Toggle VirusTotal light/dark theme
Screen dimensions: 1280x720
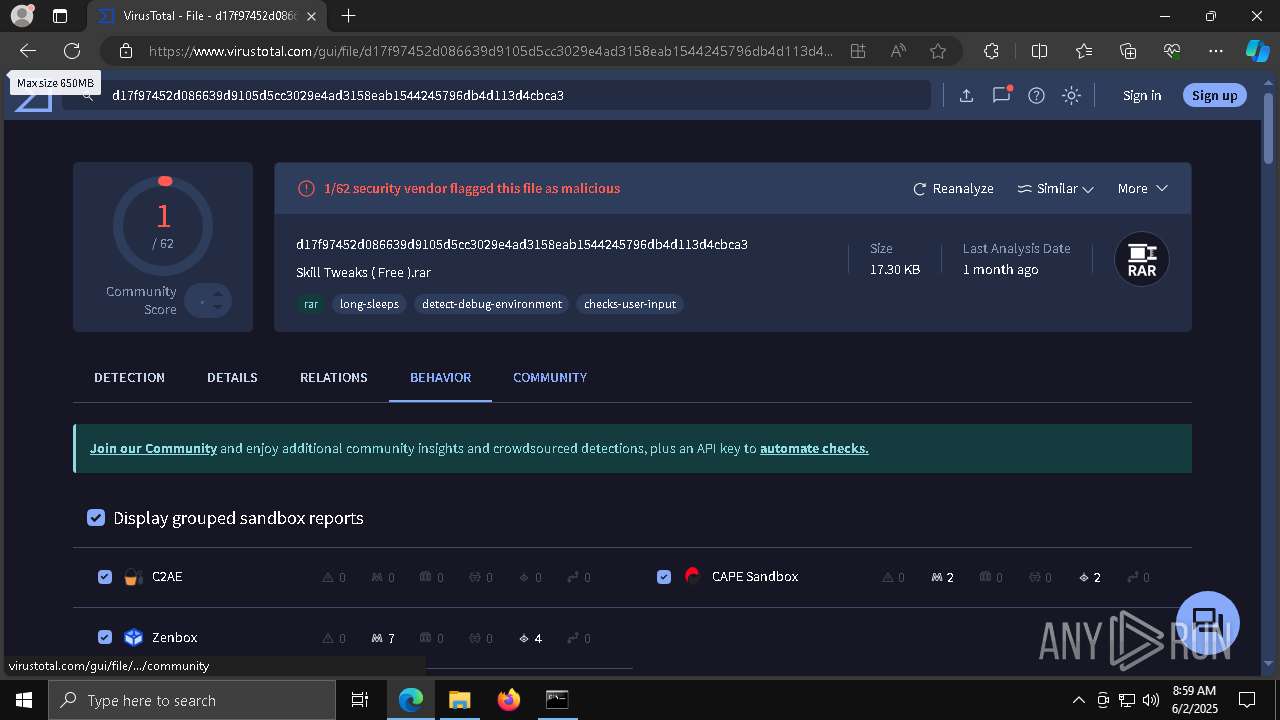click(x=1071, y=95)
